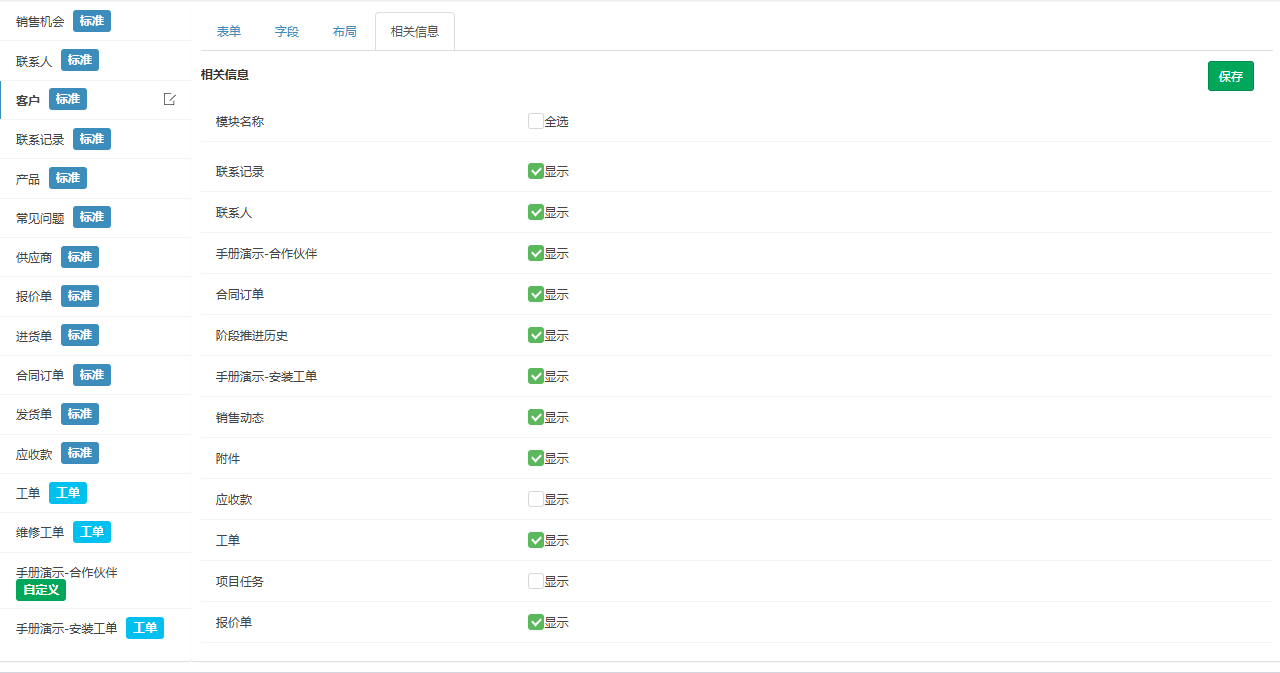
Task: Click the 保存 button
Action: 1230,76
